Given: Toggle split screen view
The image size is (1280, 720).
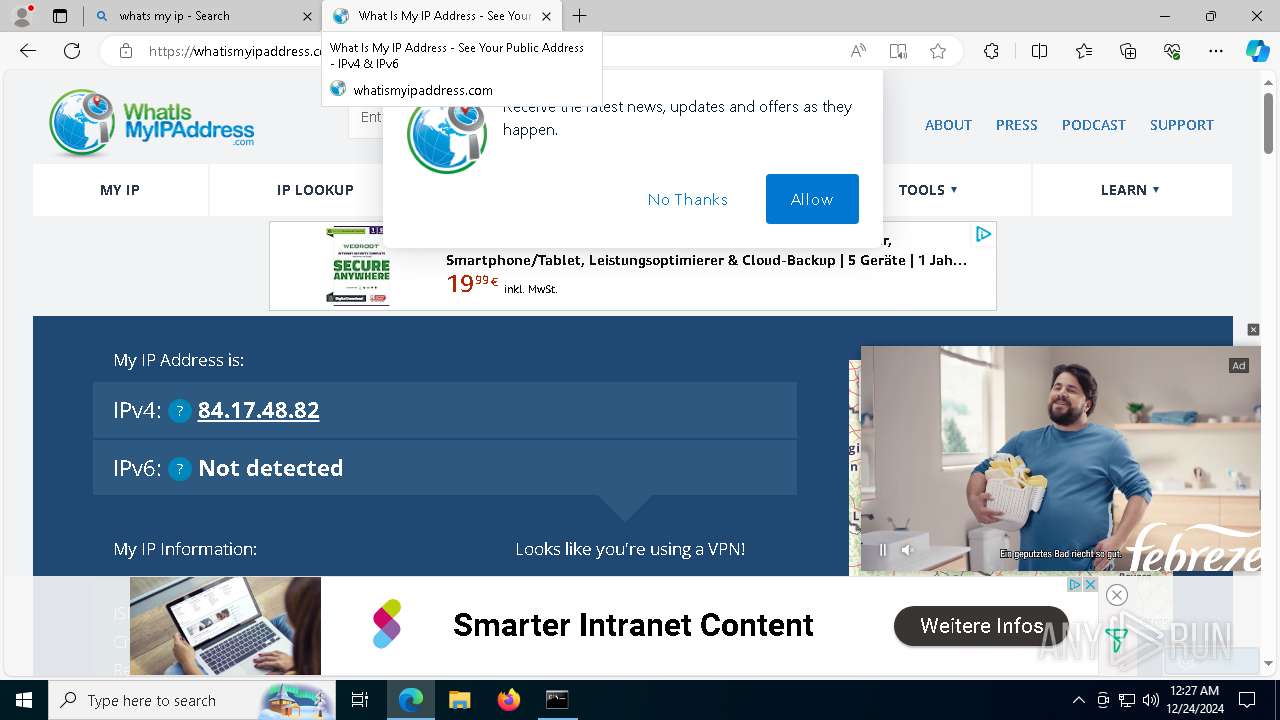Looking at the screenshot, I should tap(1039, 51).
